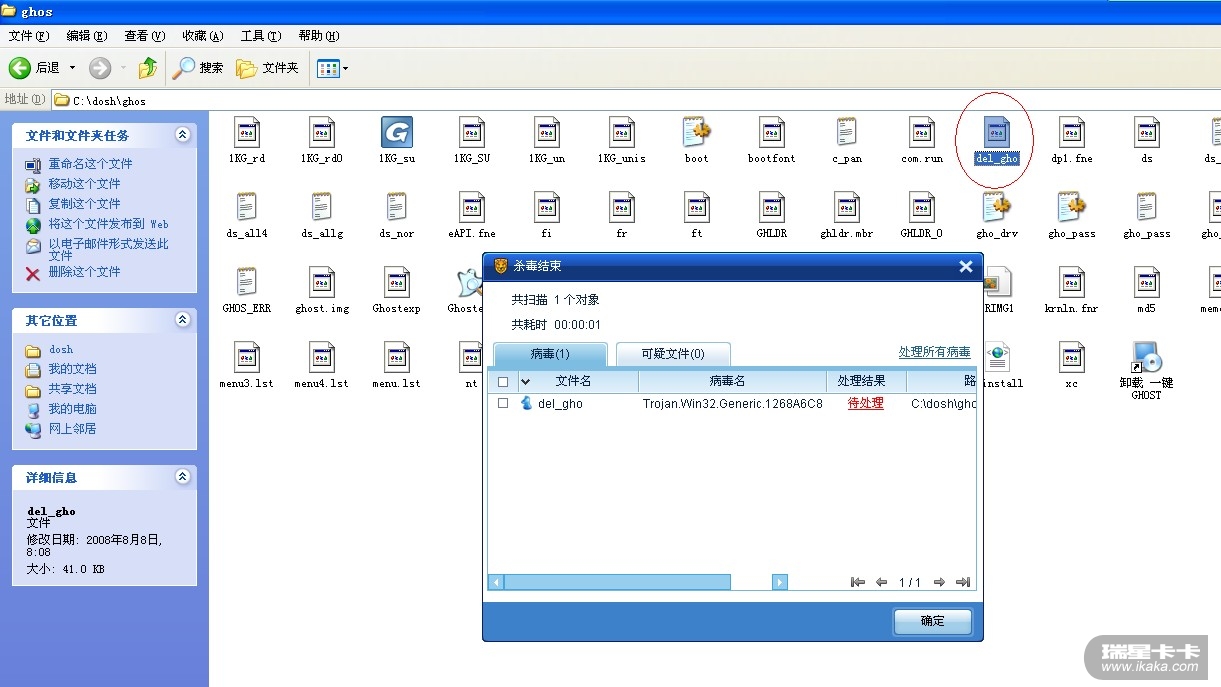This screenshot has height=687, width=1221.
Task: Open 我的电脑 in 其它位置
Action: click(x=73, y=409)
